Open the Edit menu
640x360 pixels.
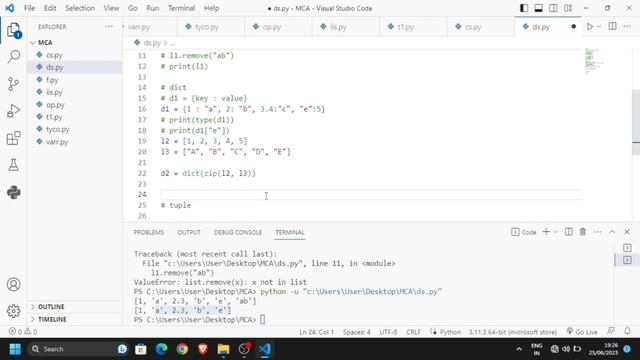point(50,8)
